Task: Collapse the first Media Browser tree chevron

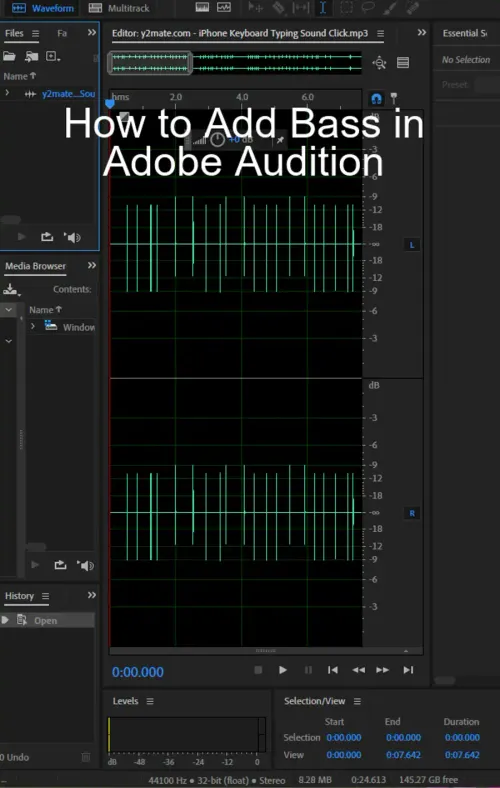Action: click(9, 310)
